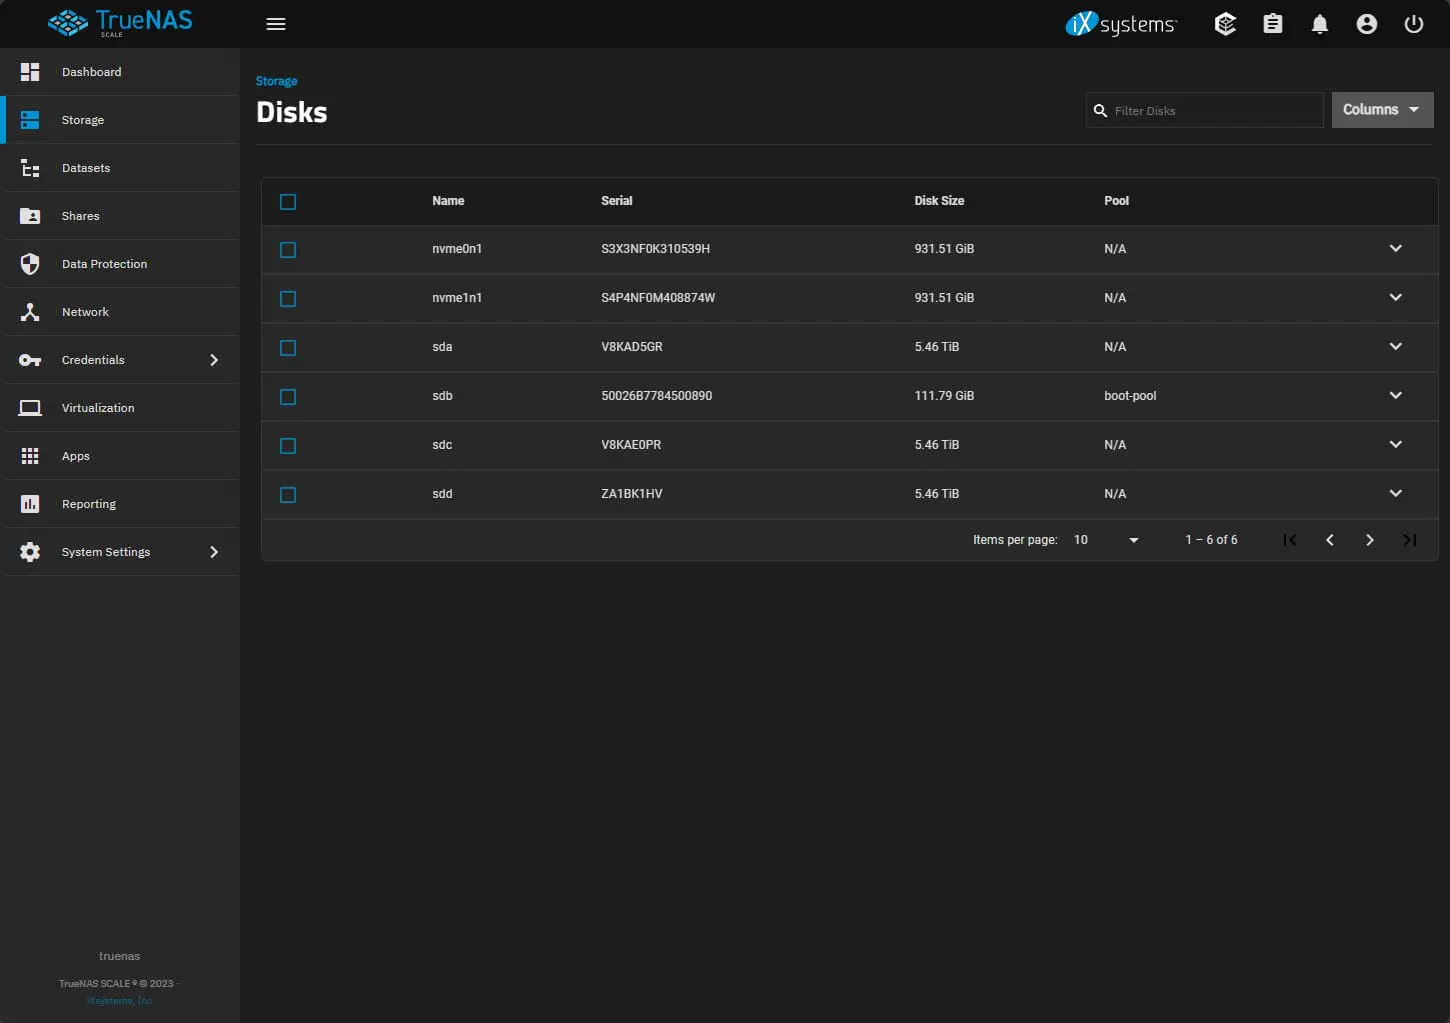This screenshot has height=1023, width=1450.
Task: Open the items per page dropdown
Action: pyautogui.click(x=1106, y=540)
